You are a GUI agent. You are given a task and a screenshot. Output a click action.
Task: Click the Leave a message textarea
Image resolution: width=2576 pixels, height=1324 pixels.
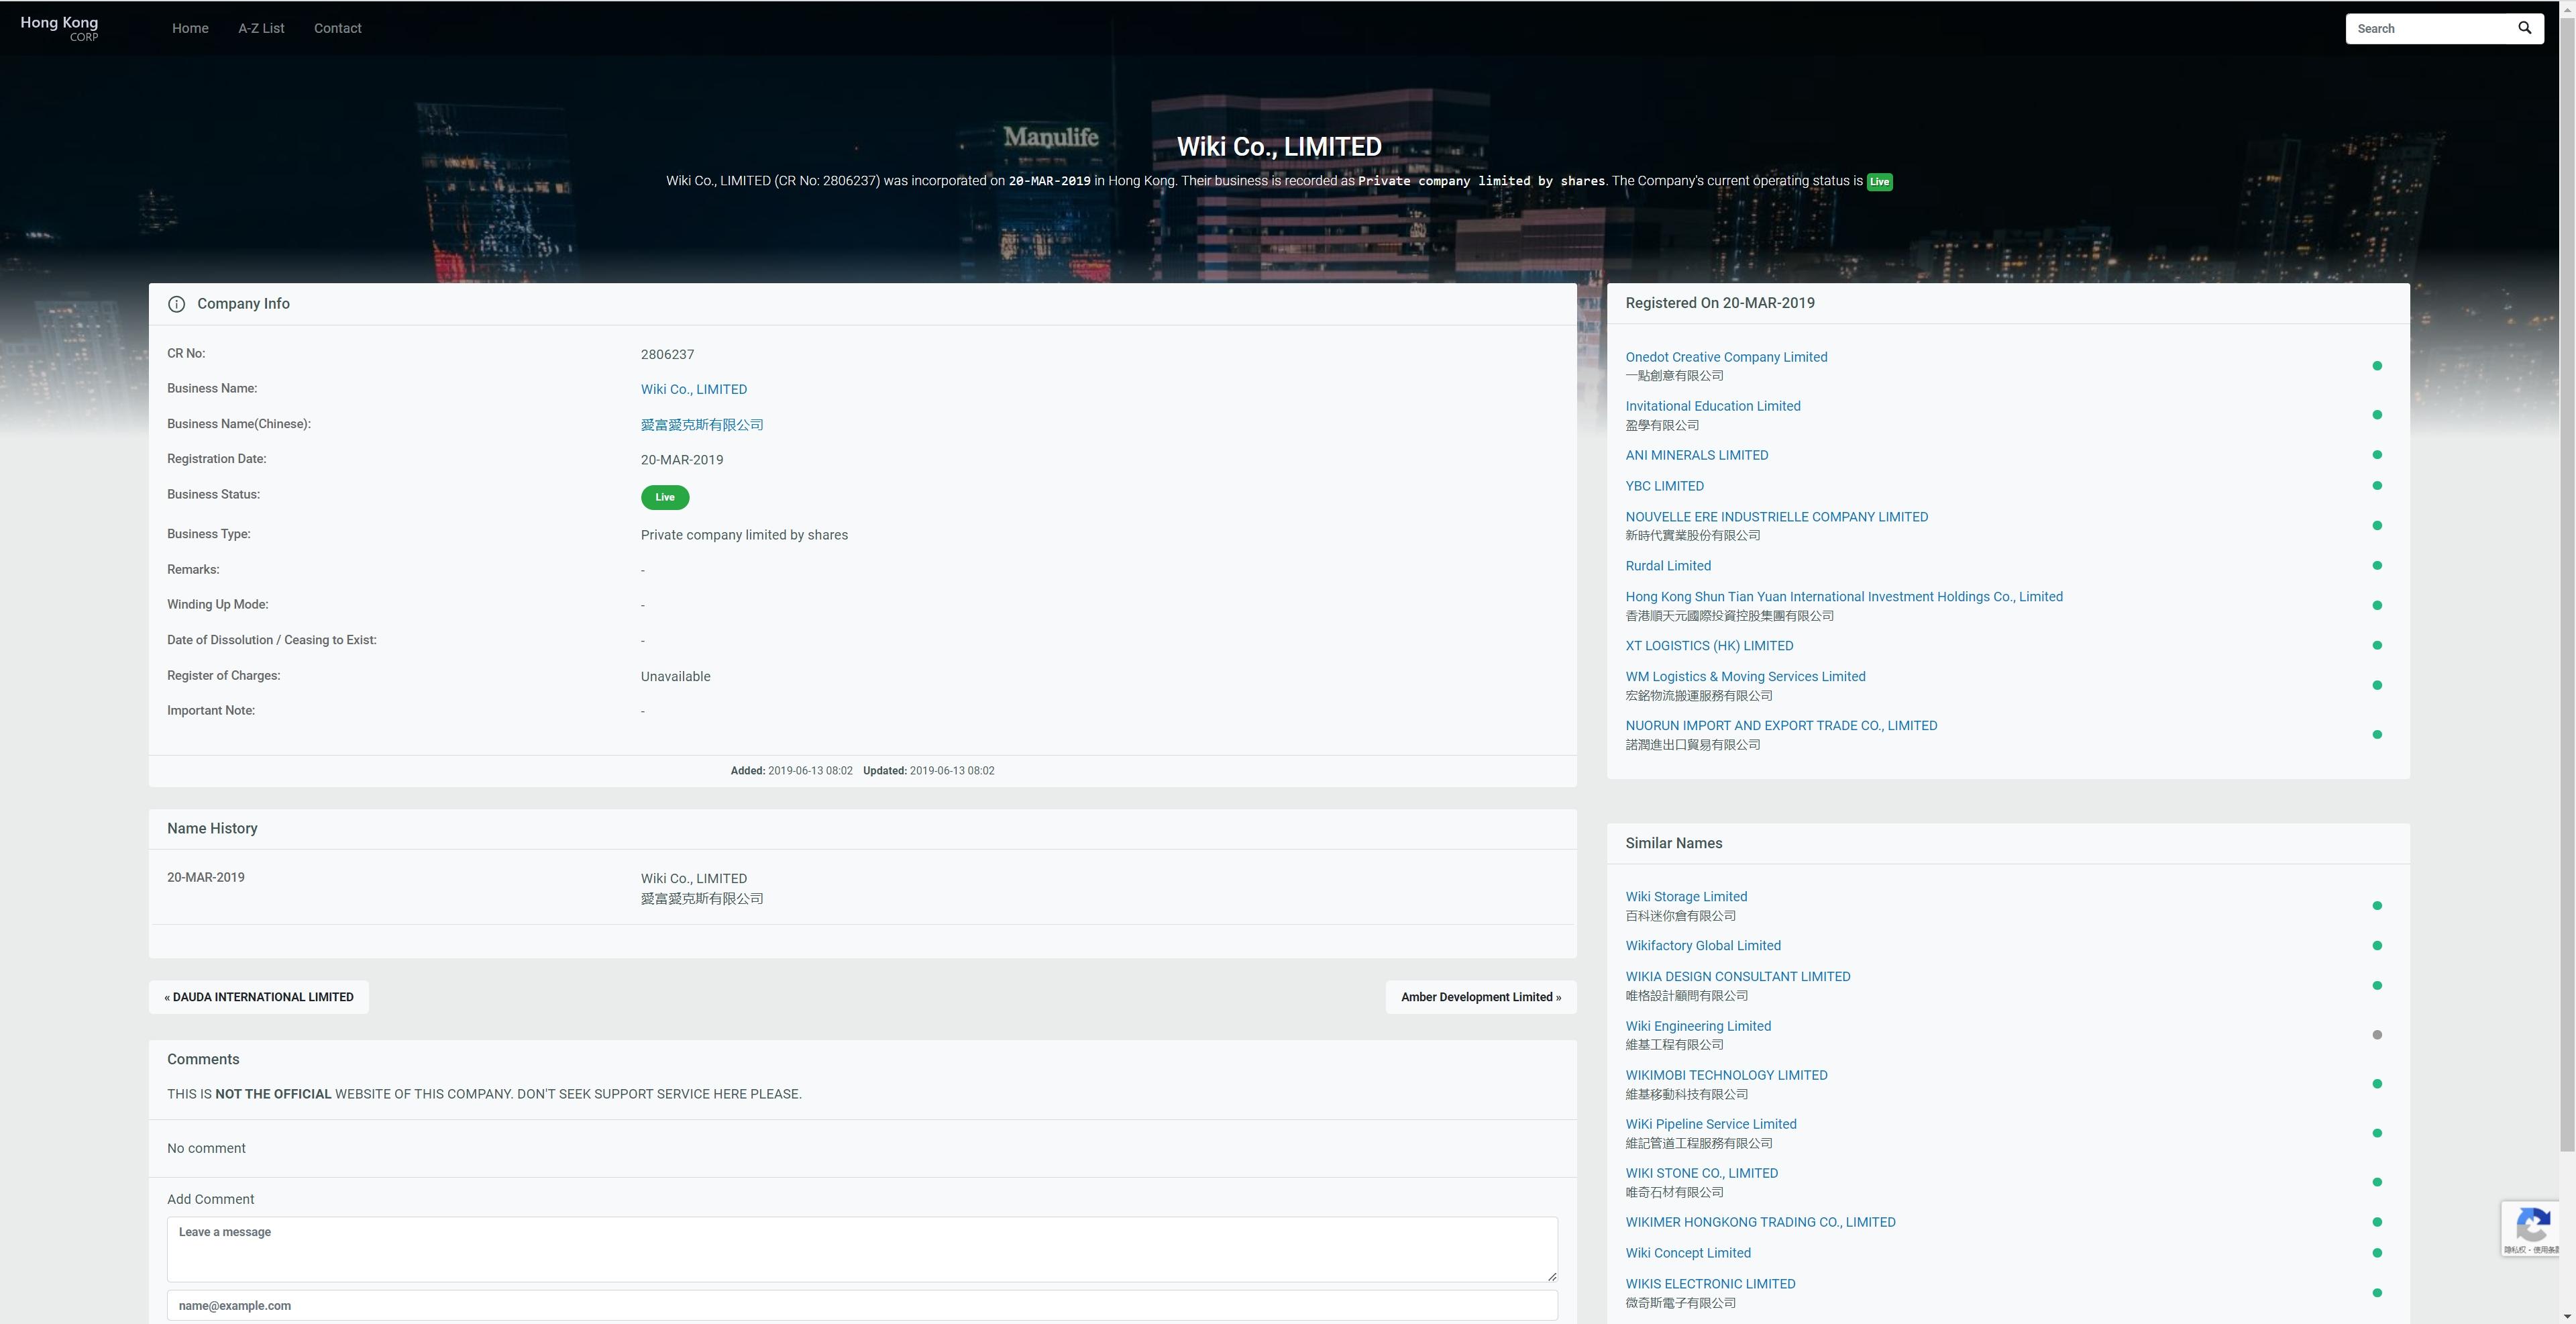(x=862, y=1249)
